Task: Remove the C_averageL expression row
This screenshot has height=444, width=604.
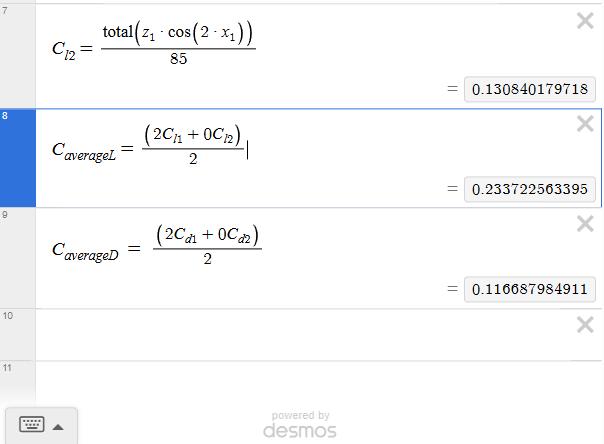Action: click(585, 124)
